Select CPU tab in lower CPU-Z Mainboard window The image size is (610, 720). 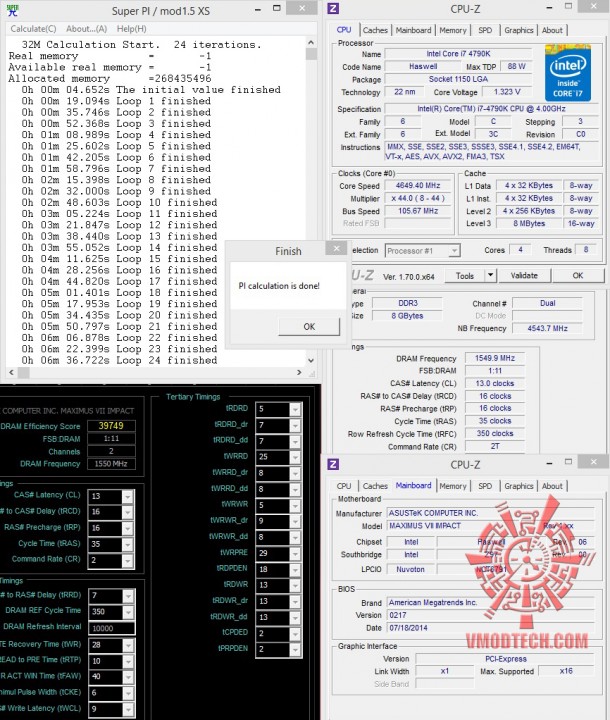344,486
